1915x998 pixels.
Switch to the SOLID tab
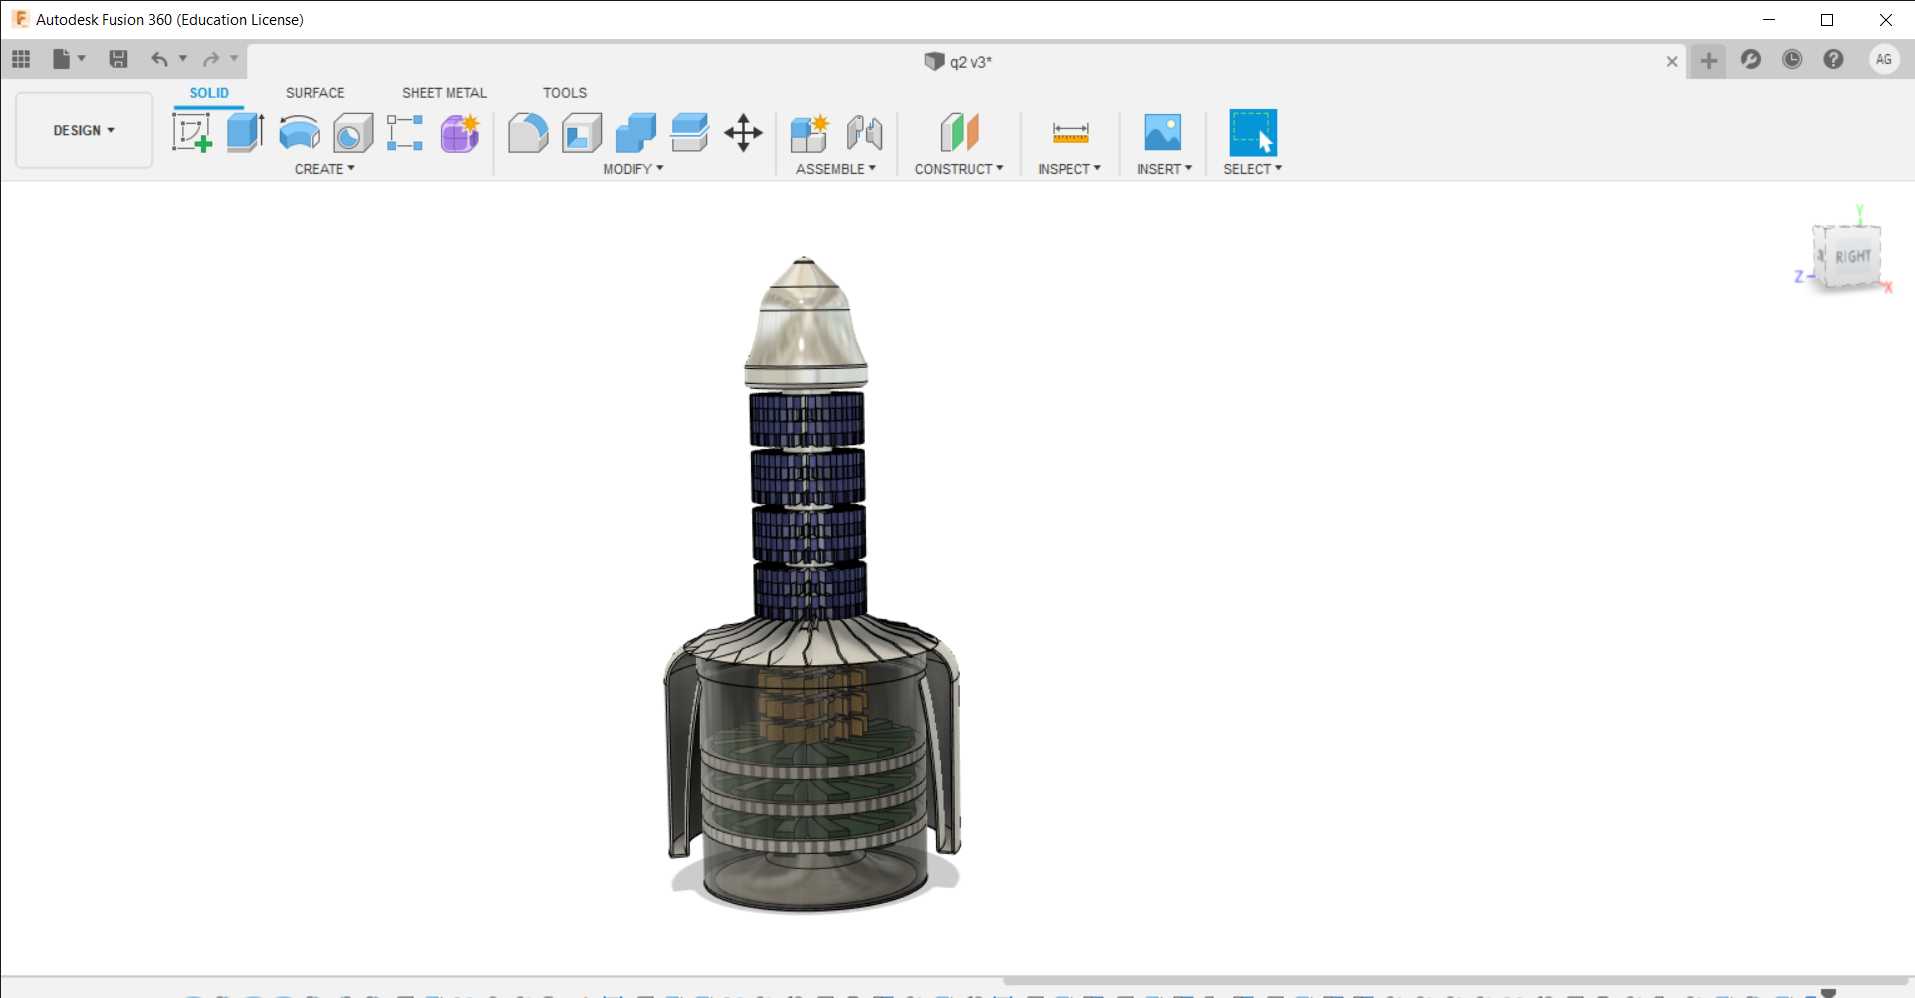point(209,93)
